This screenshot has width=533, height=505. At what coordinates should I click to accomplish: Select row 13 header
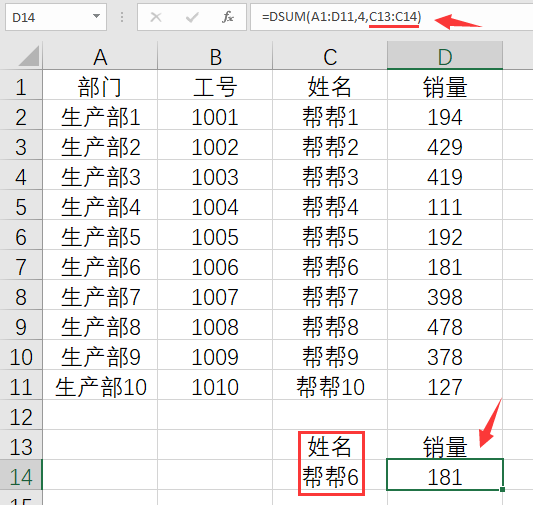[x=21, y=445]
